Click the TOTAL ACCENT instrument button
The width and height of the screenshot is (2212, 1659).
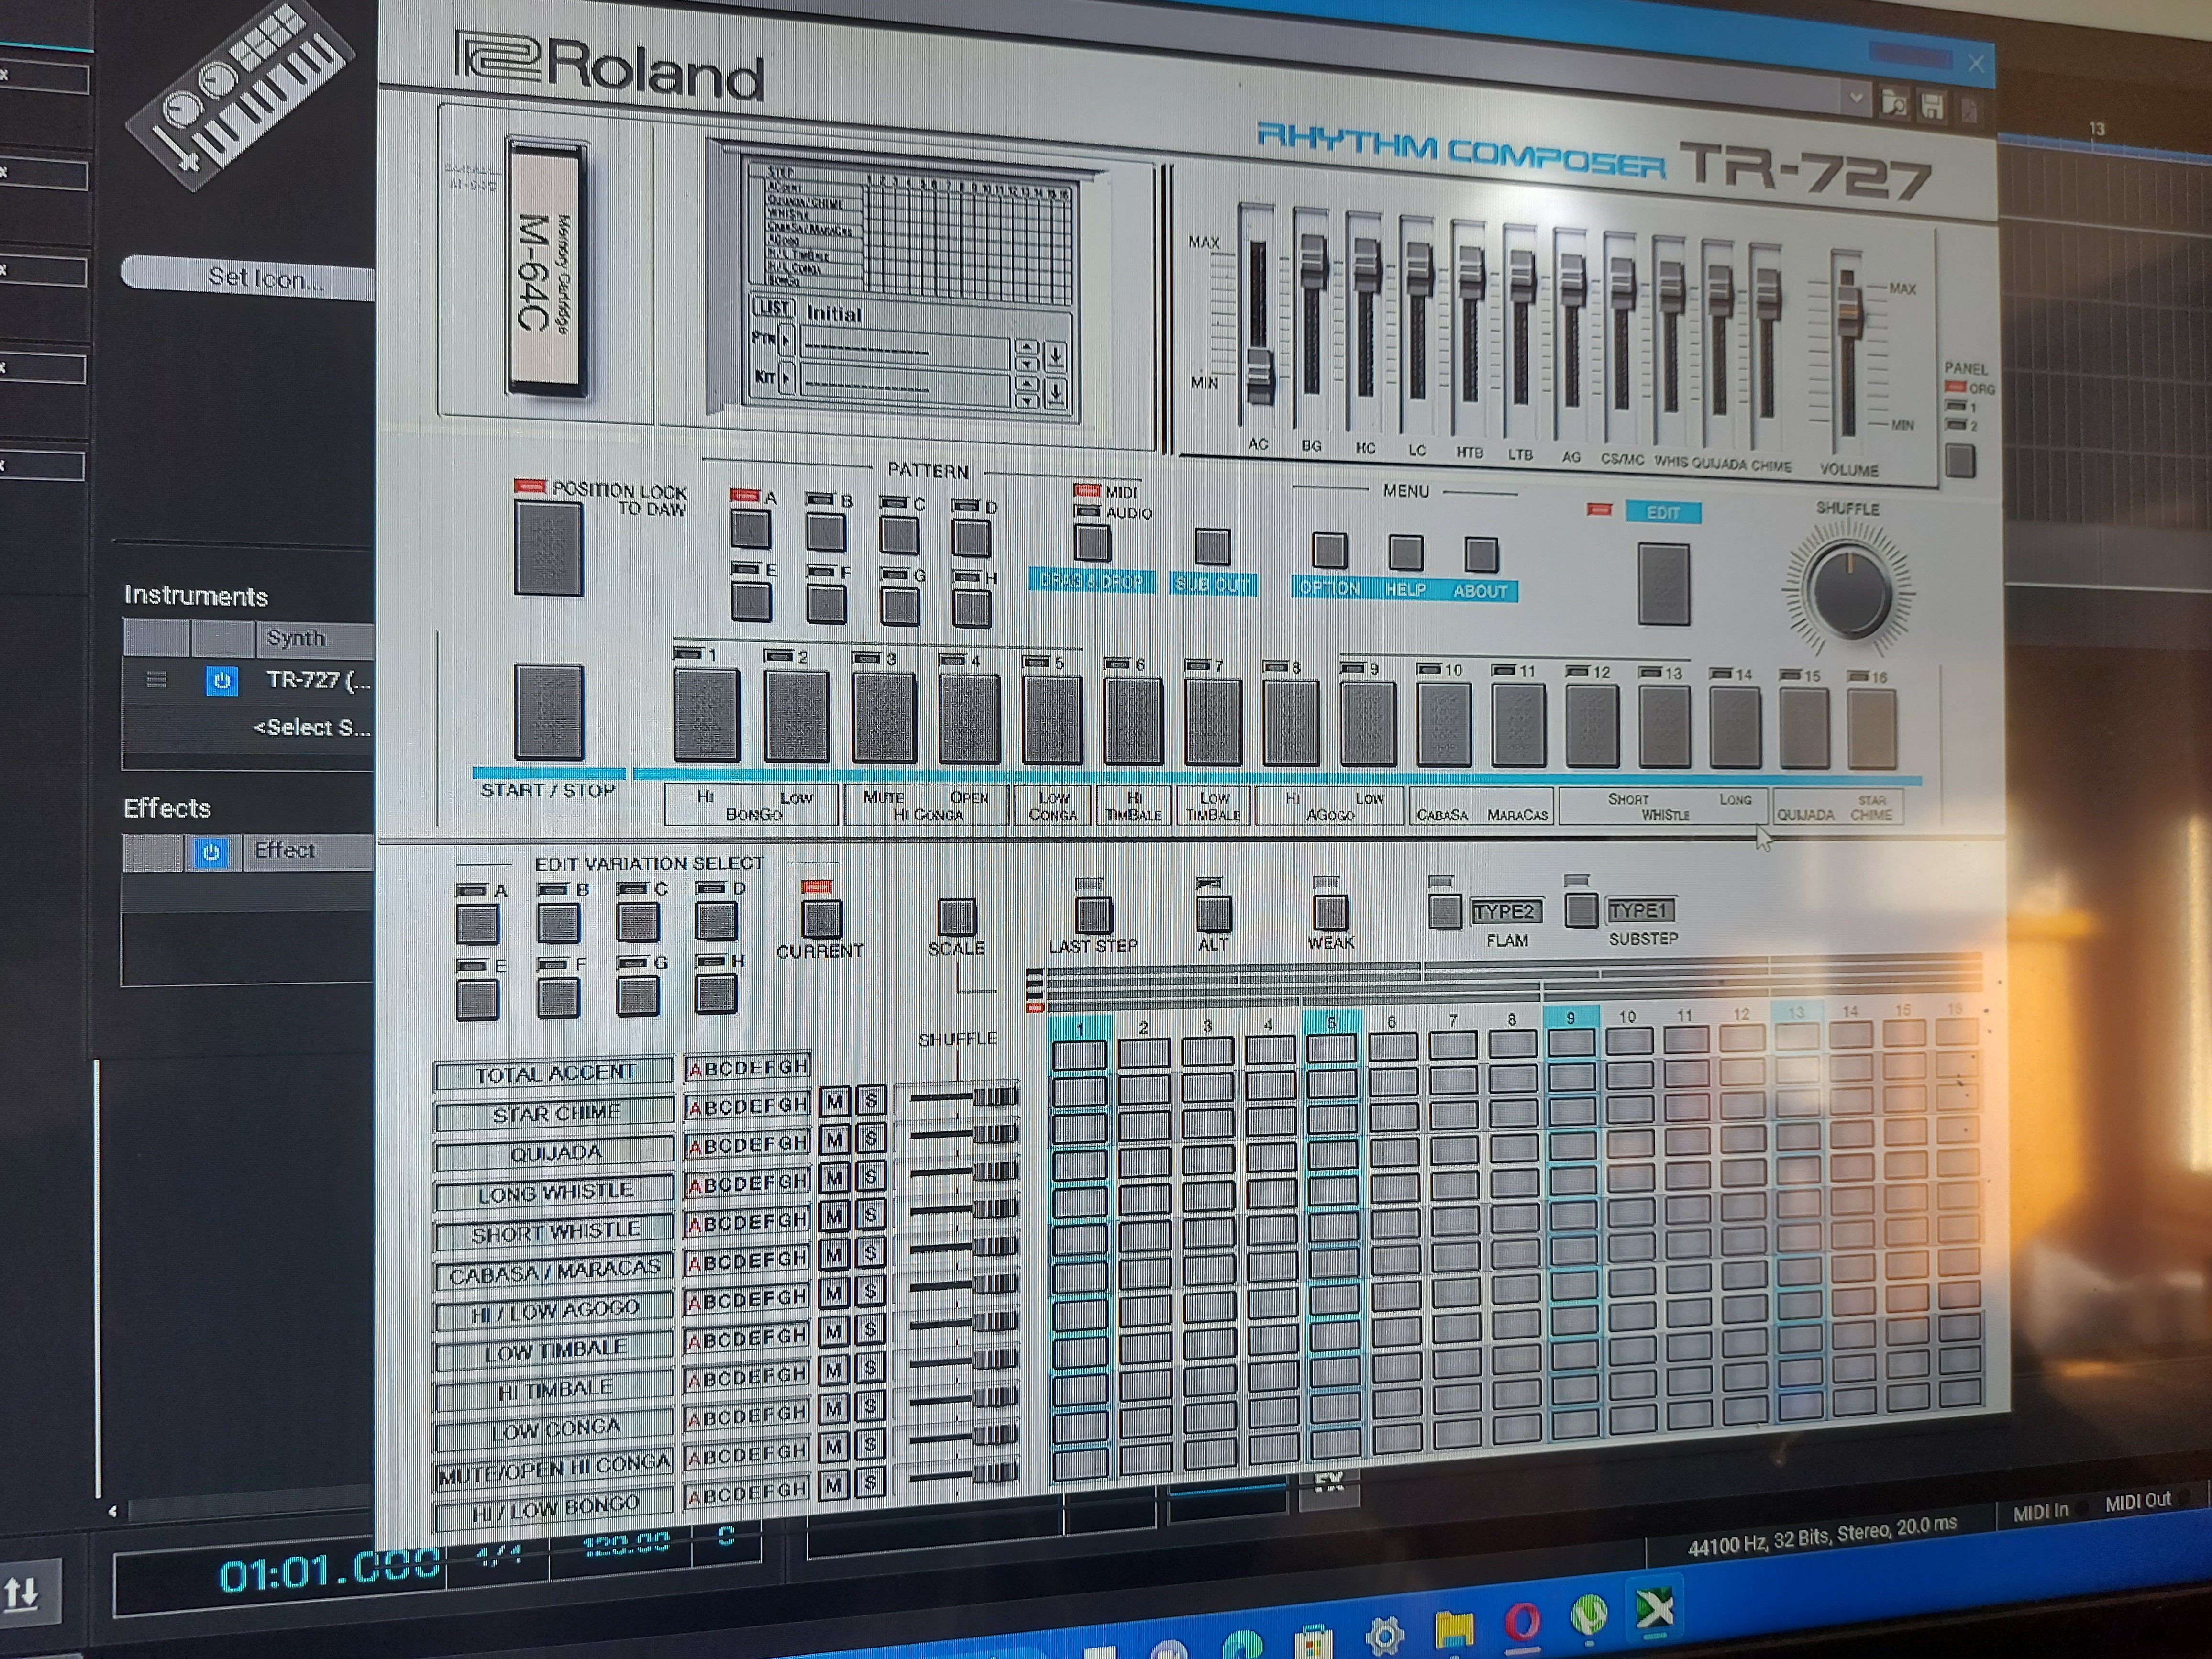pyautogui.click(x=554, y=1073)
